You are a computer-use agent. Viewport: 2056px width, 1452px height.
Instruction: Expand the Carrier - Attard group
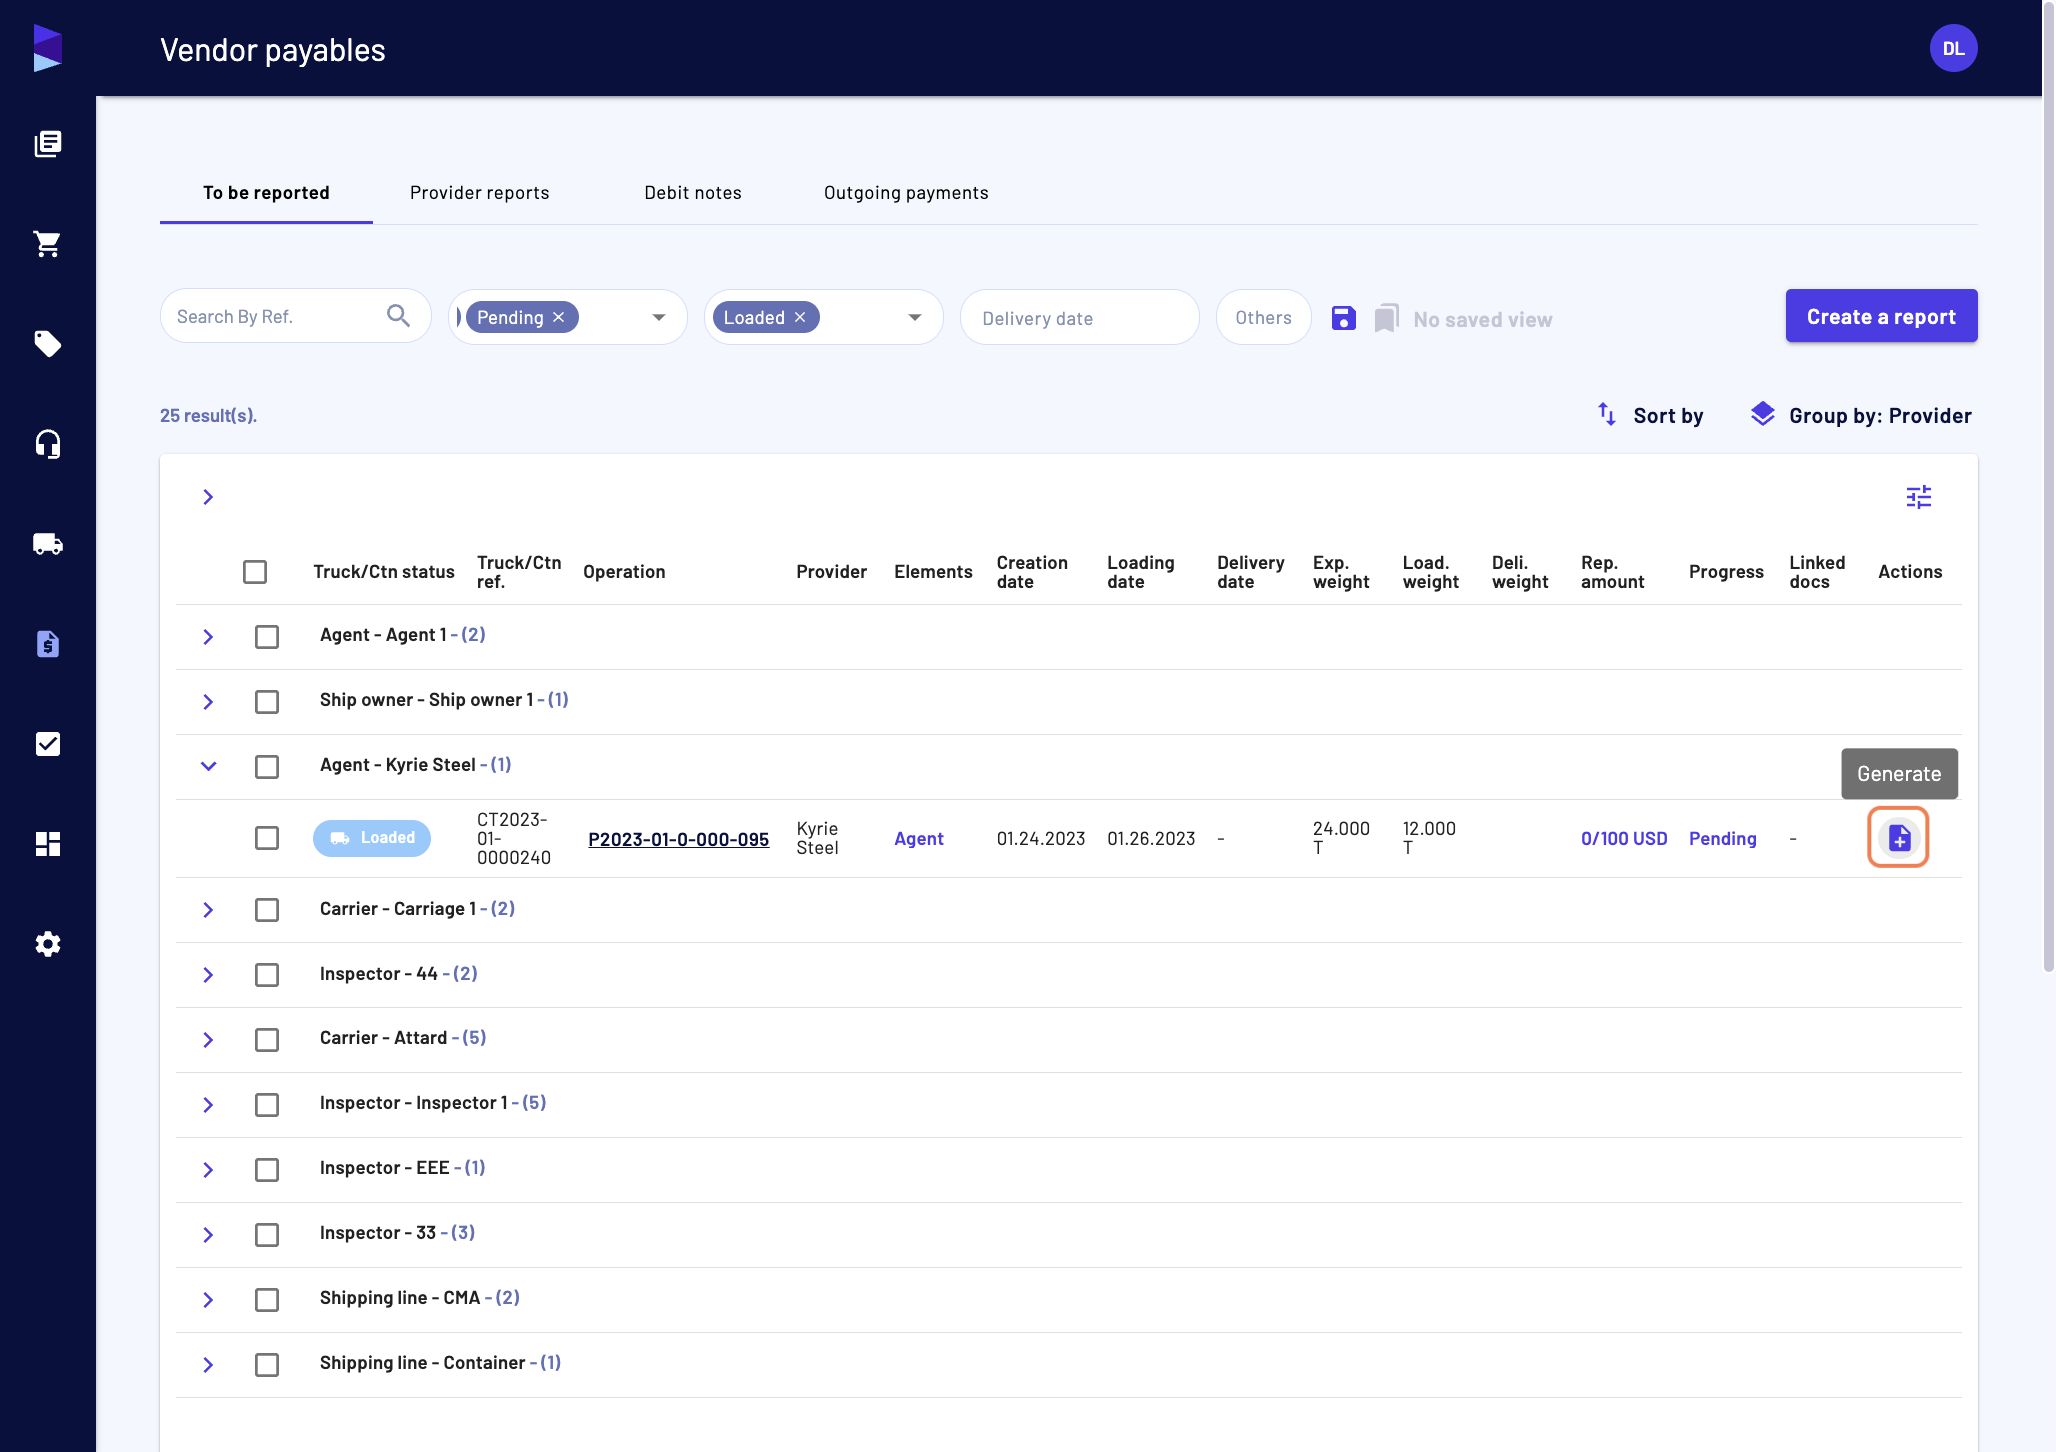point(208,1040)
